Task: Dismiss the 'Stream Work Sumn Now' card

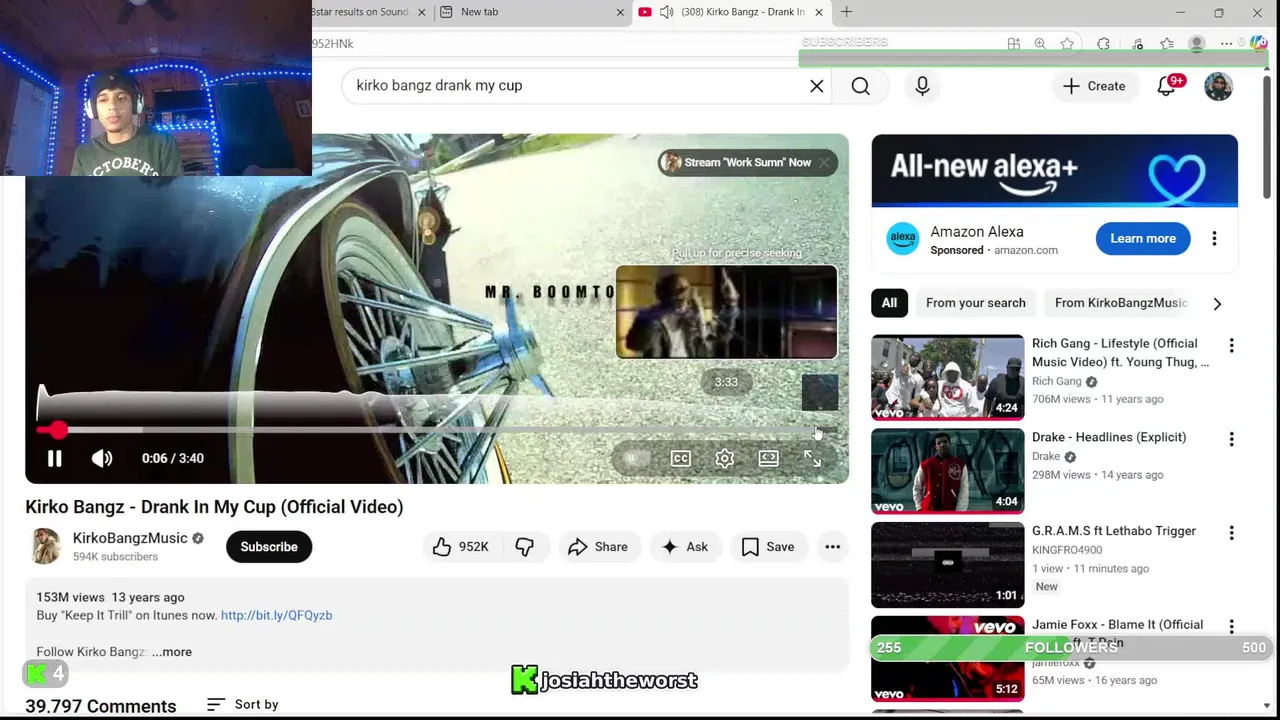Action: [x=824, y=162]
